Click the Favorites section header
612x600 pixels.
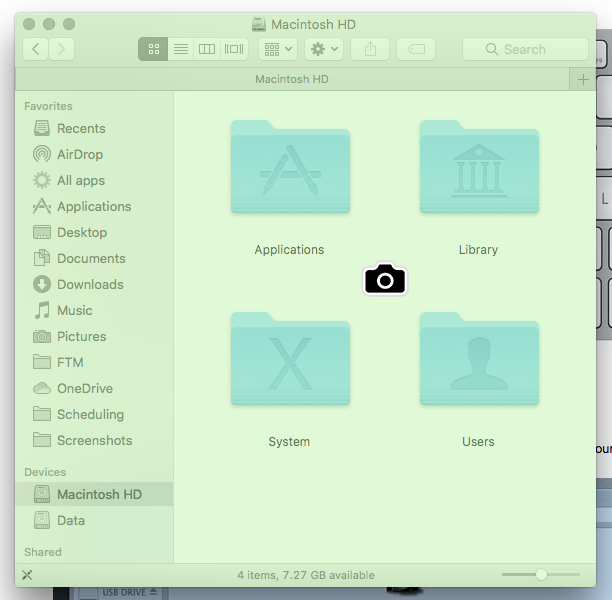48,106
